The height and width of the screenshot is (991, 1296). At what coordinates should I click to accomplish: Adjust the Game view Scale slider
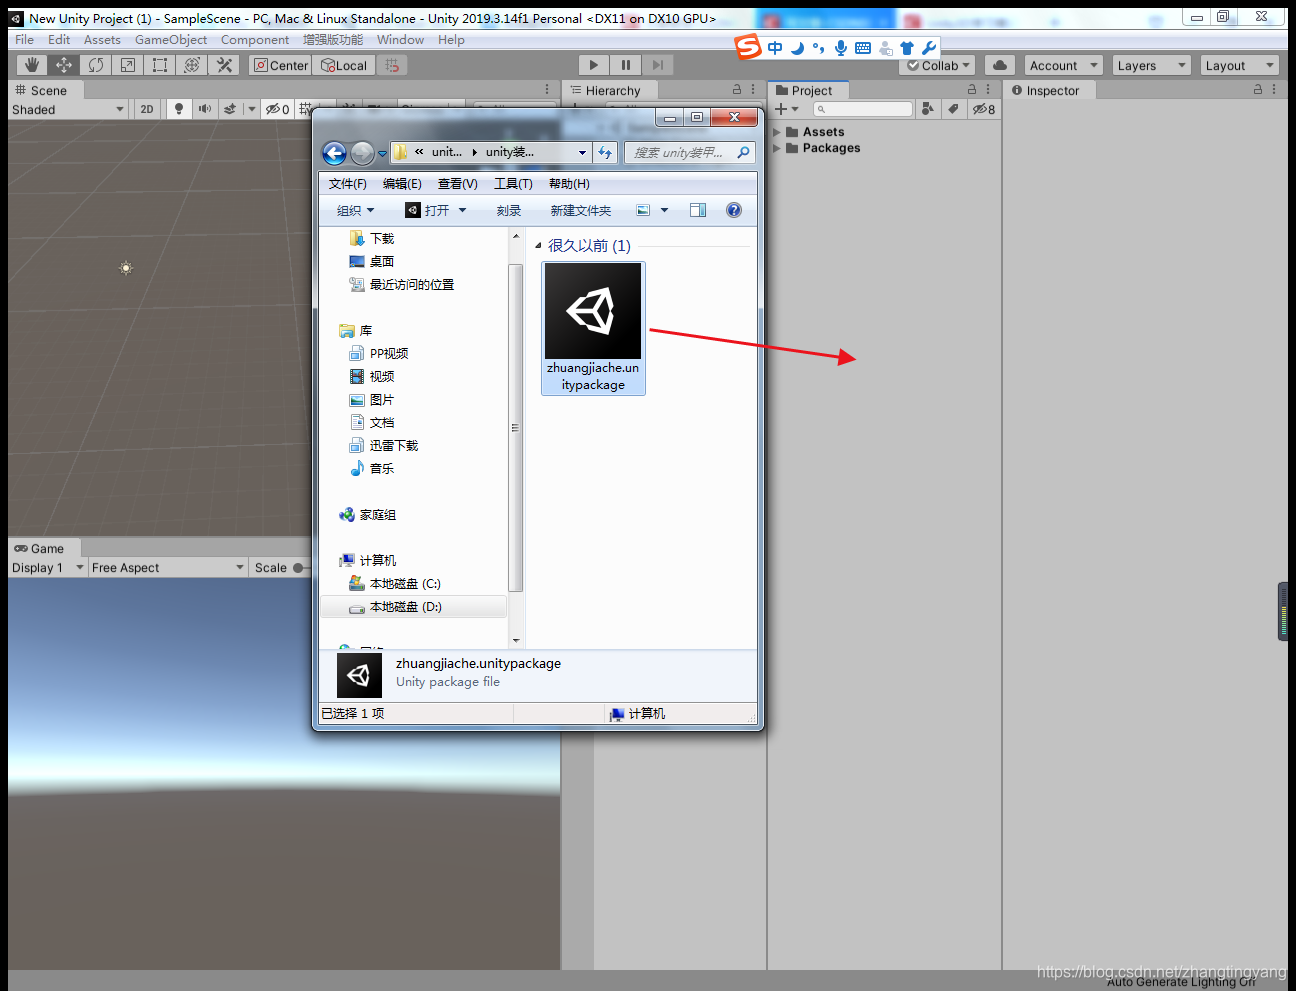tap(299, 567)
